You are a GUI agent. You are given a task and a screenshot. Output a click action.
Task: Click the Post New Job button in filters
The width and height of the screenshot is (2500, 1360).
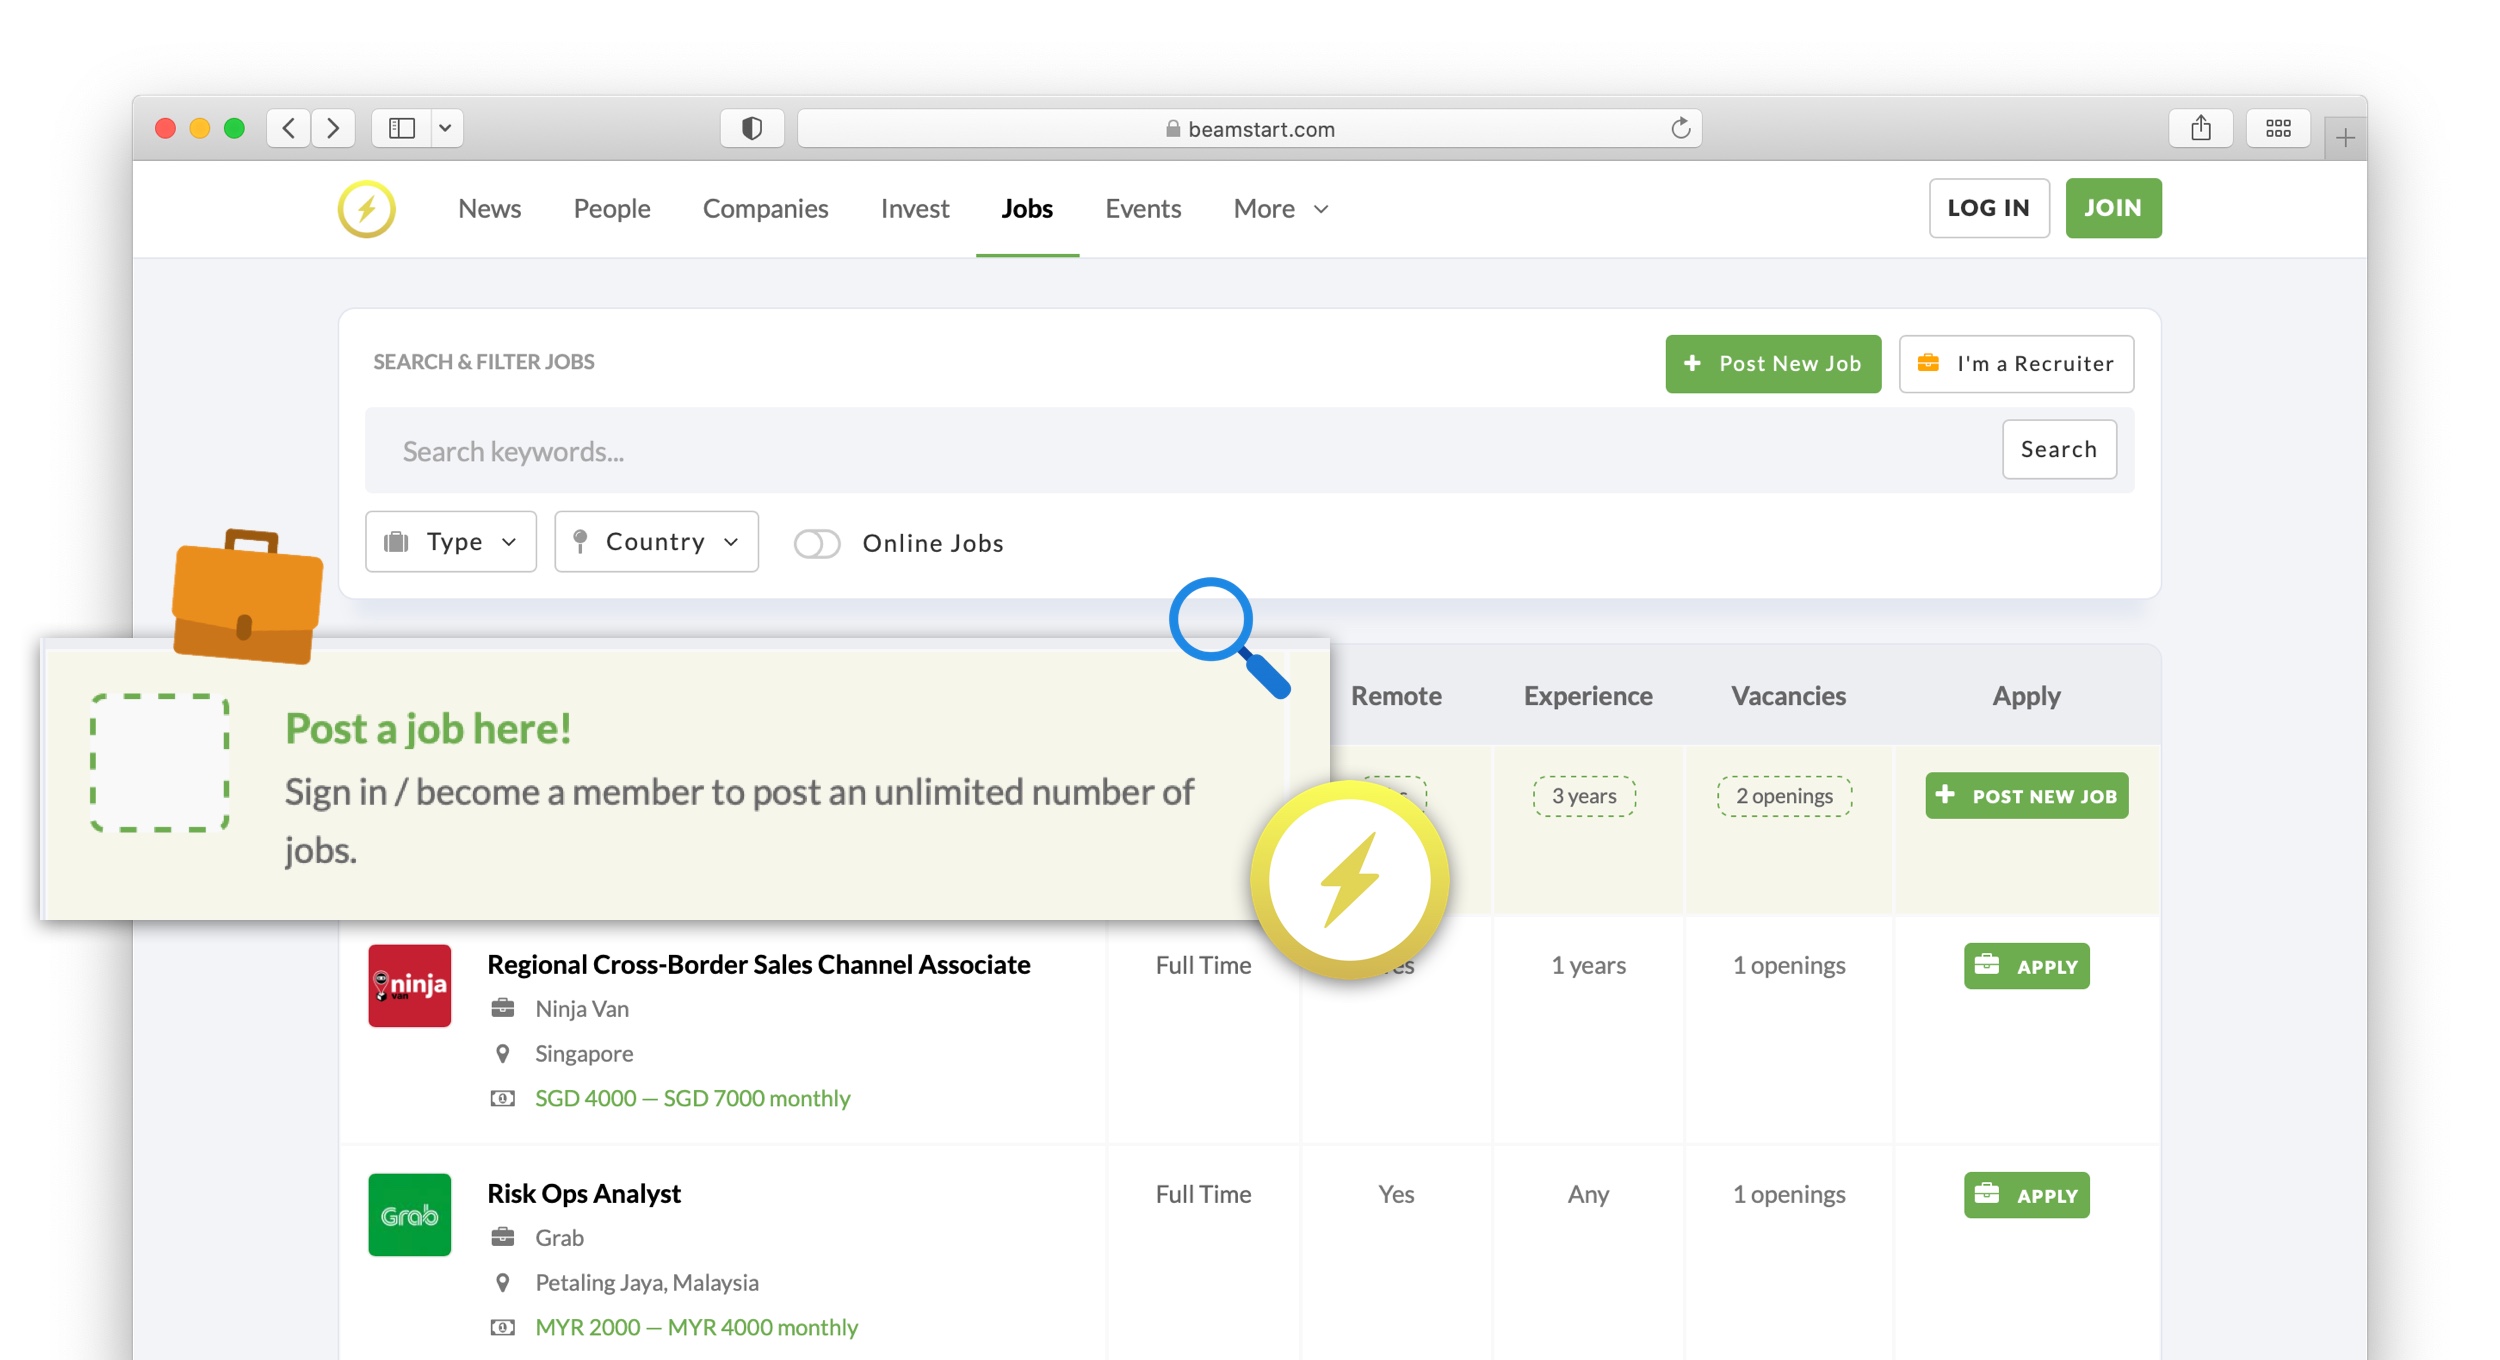(1773, 364)
